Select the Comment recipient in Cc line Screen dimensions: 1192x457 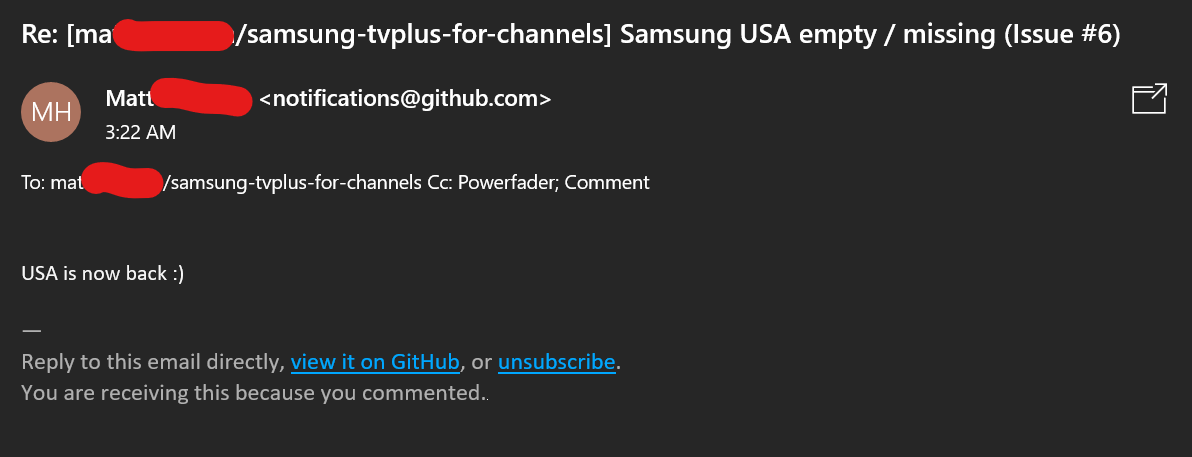tap(607, 182)
